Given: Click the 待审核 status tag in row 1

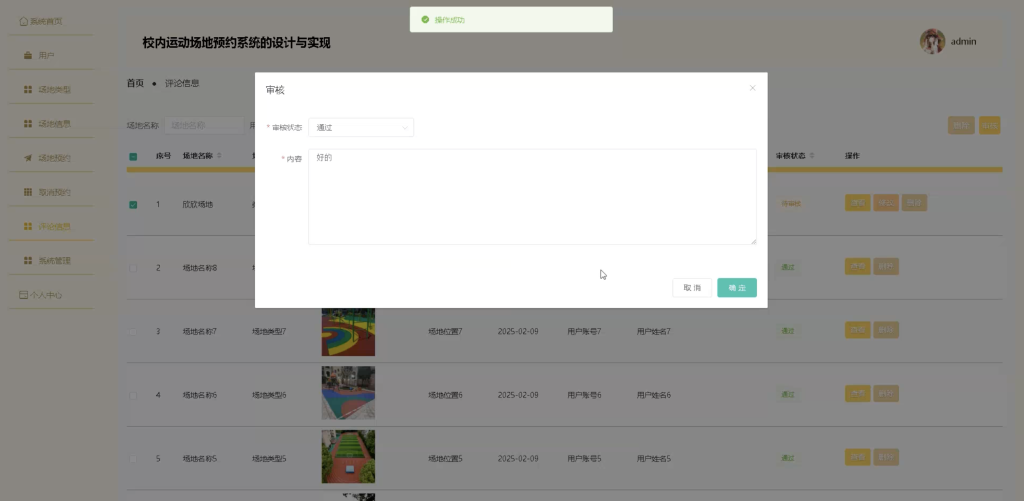Looking at the screenshot, I should (791, 204).
